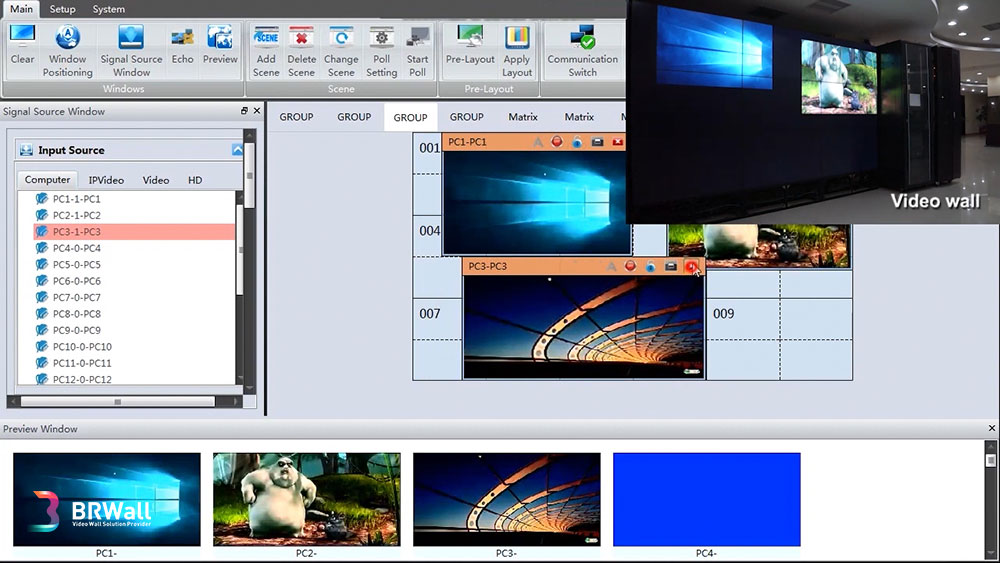The height and width of the screenshot is (563, 1000).
Task: Click Start Poll
Action: [x=418, y=51]
